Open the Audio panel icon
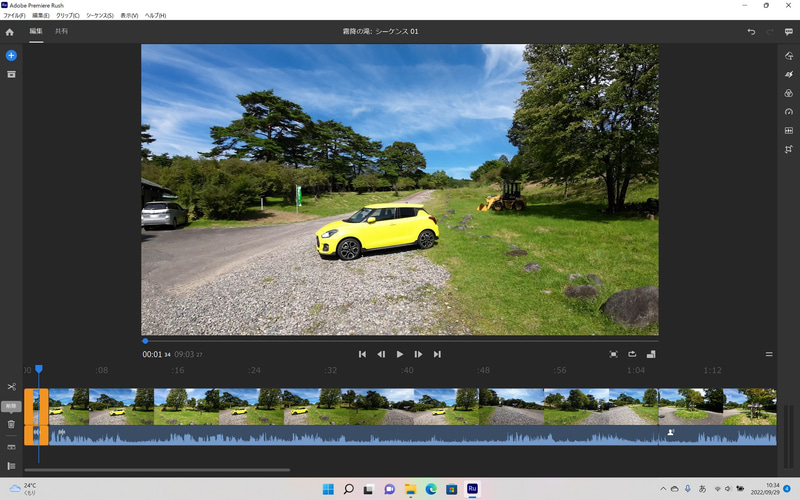Screen dimensions: 800x500 tap(789, 131)
